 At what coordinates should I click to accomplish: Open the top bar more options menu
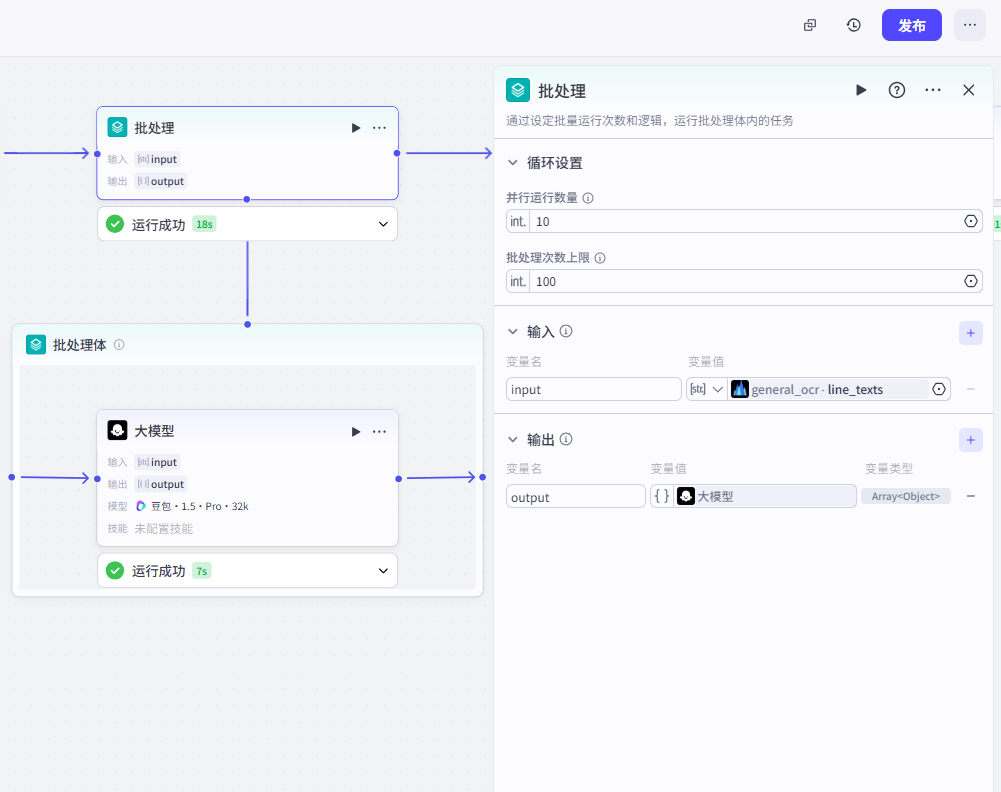click(970, 26)
